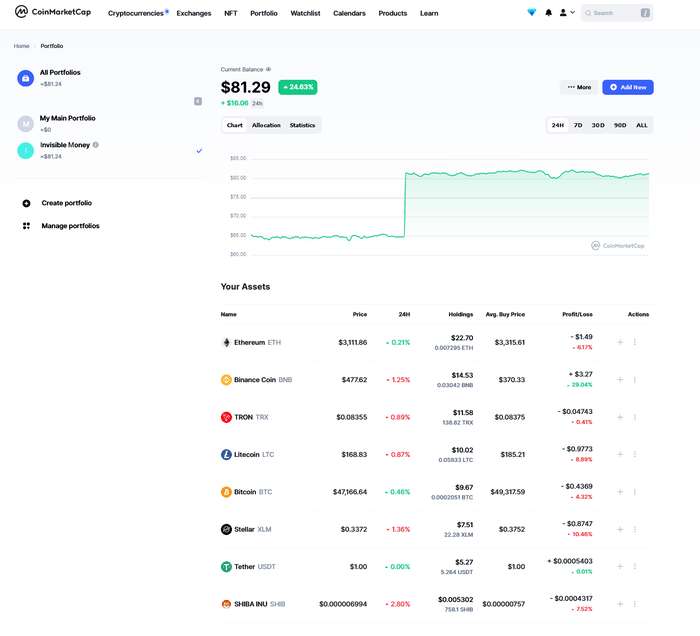
Task: Click the Add New button
Action: (x=628, y=87)
